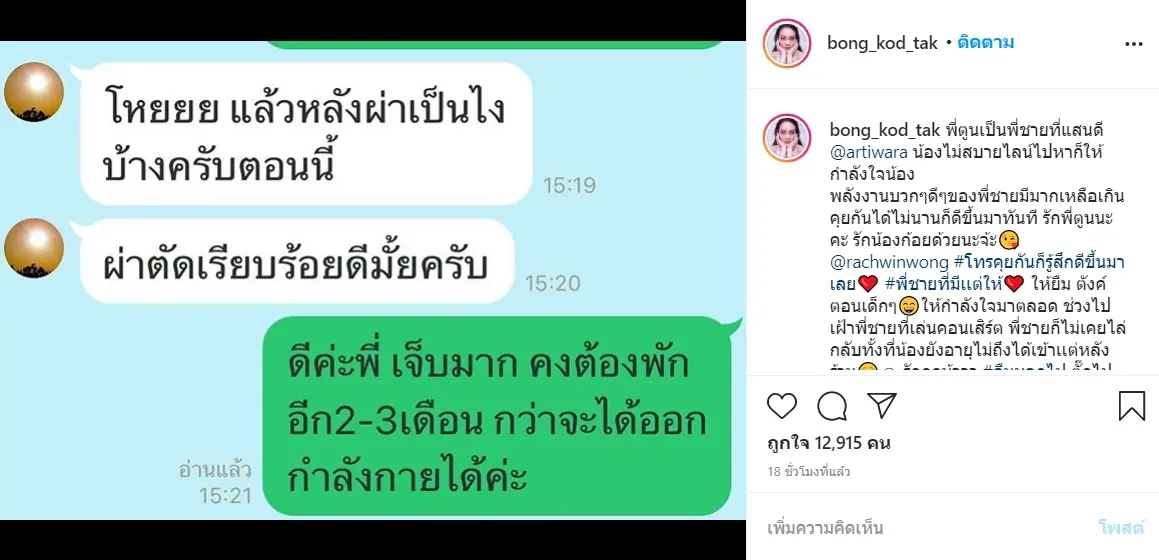1159x560 pixels.
Task: Click the sender avatar beside the first chat message
Action: tap(34, 92)
